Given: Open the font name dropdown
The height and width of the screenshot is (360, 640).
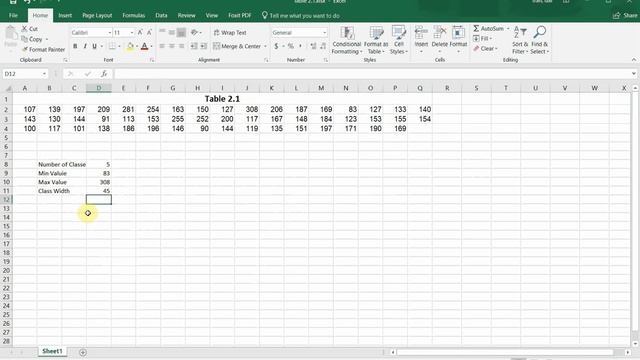Looking at the screenshot, I should click(x=109, y=33).
